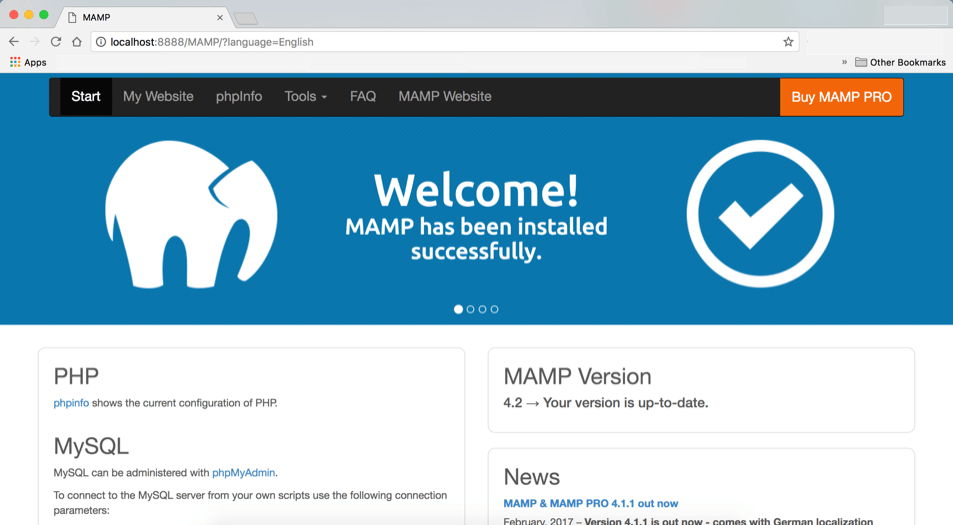
Task: Click the Buy MAMP PRO button
Action: (841, 97)
